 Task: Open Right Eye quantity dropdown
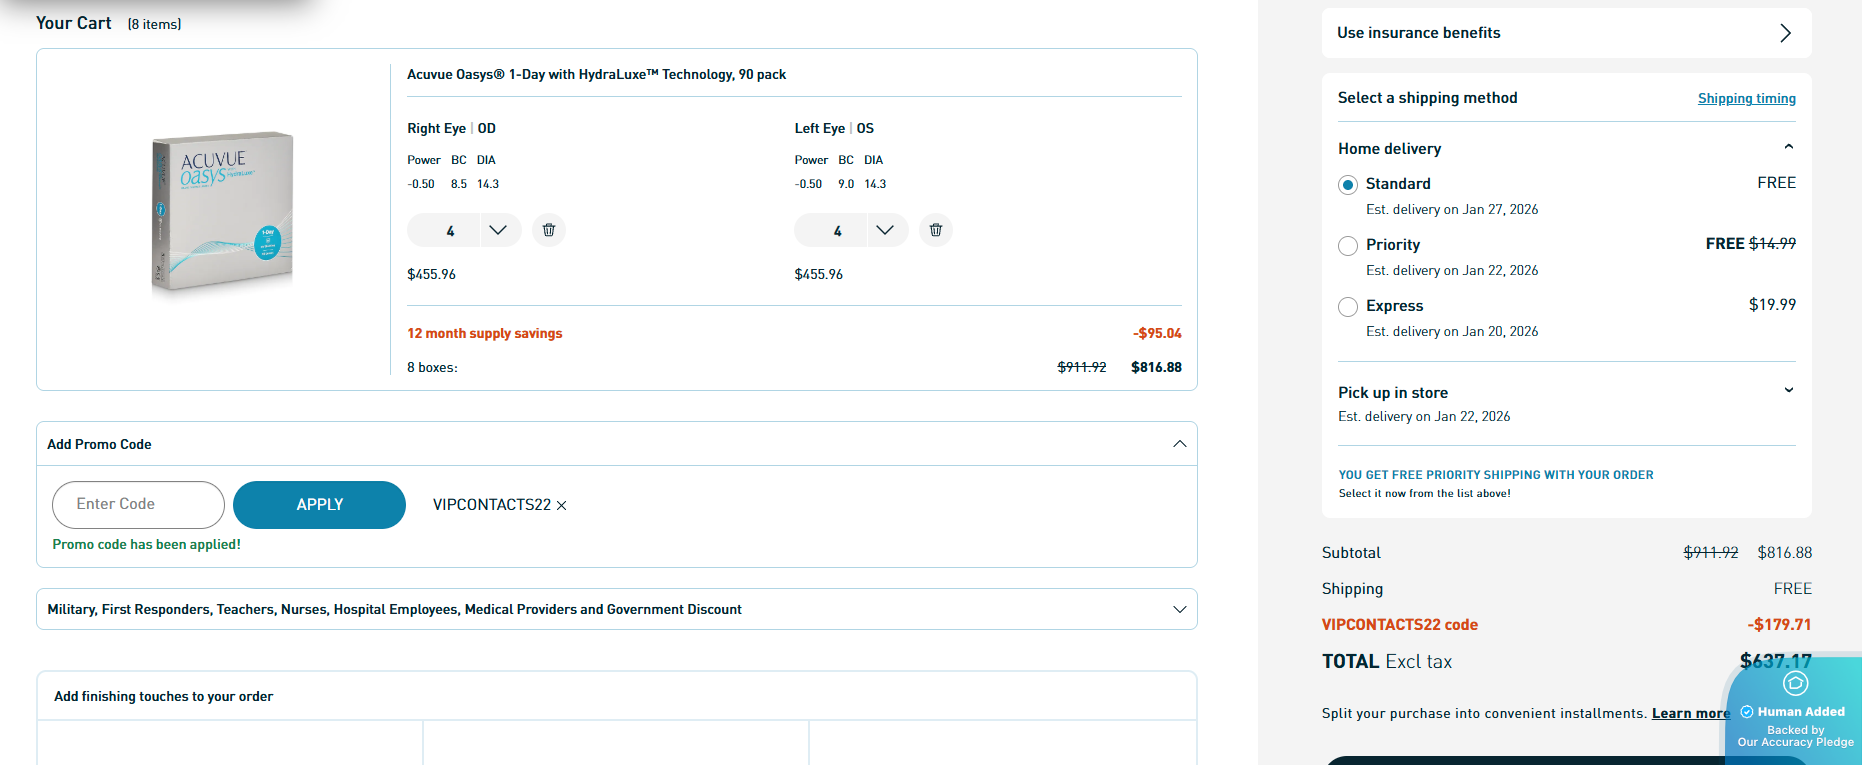coord(497,230)
